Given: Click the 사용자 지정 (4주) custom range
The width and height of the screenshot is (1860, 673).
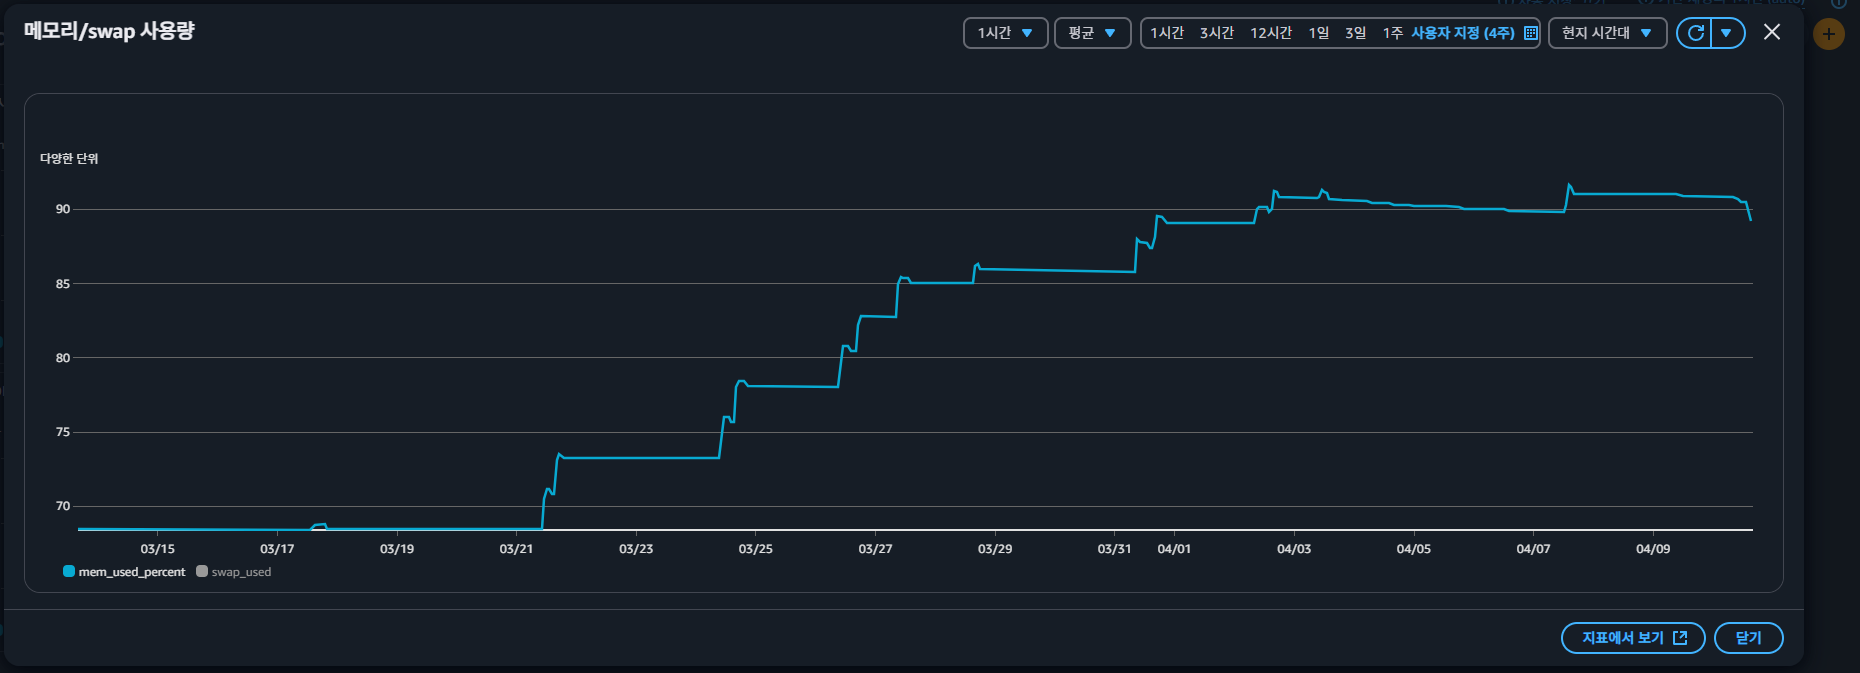Looking at the screenshot, I should tap(1462, 33).
